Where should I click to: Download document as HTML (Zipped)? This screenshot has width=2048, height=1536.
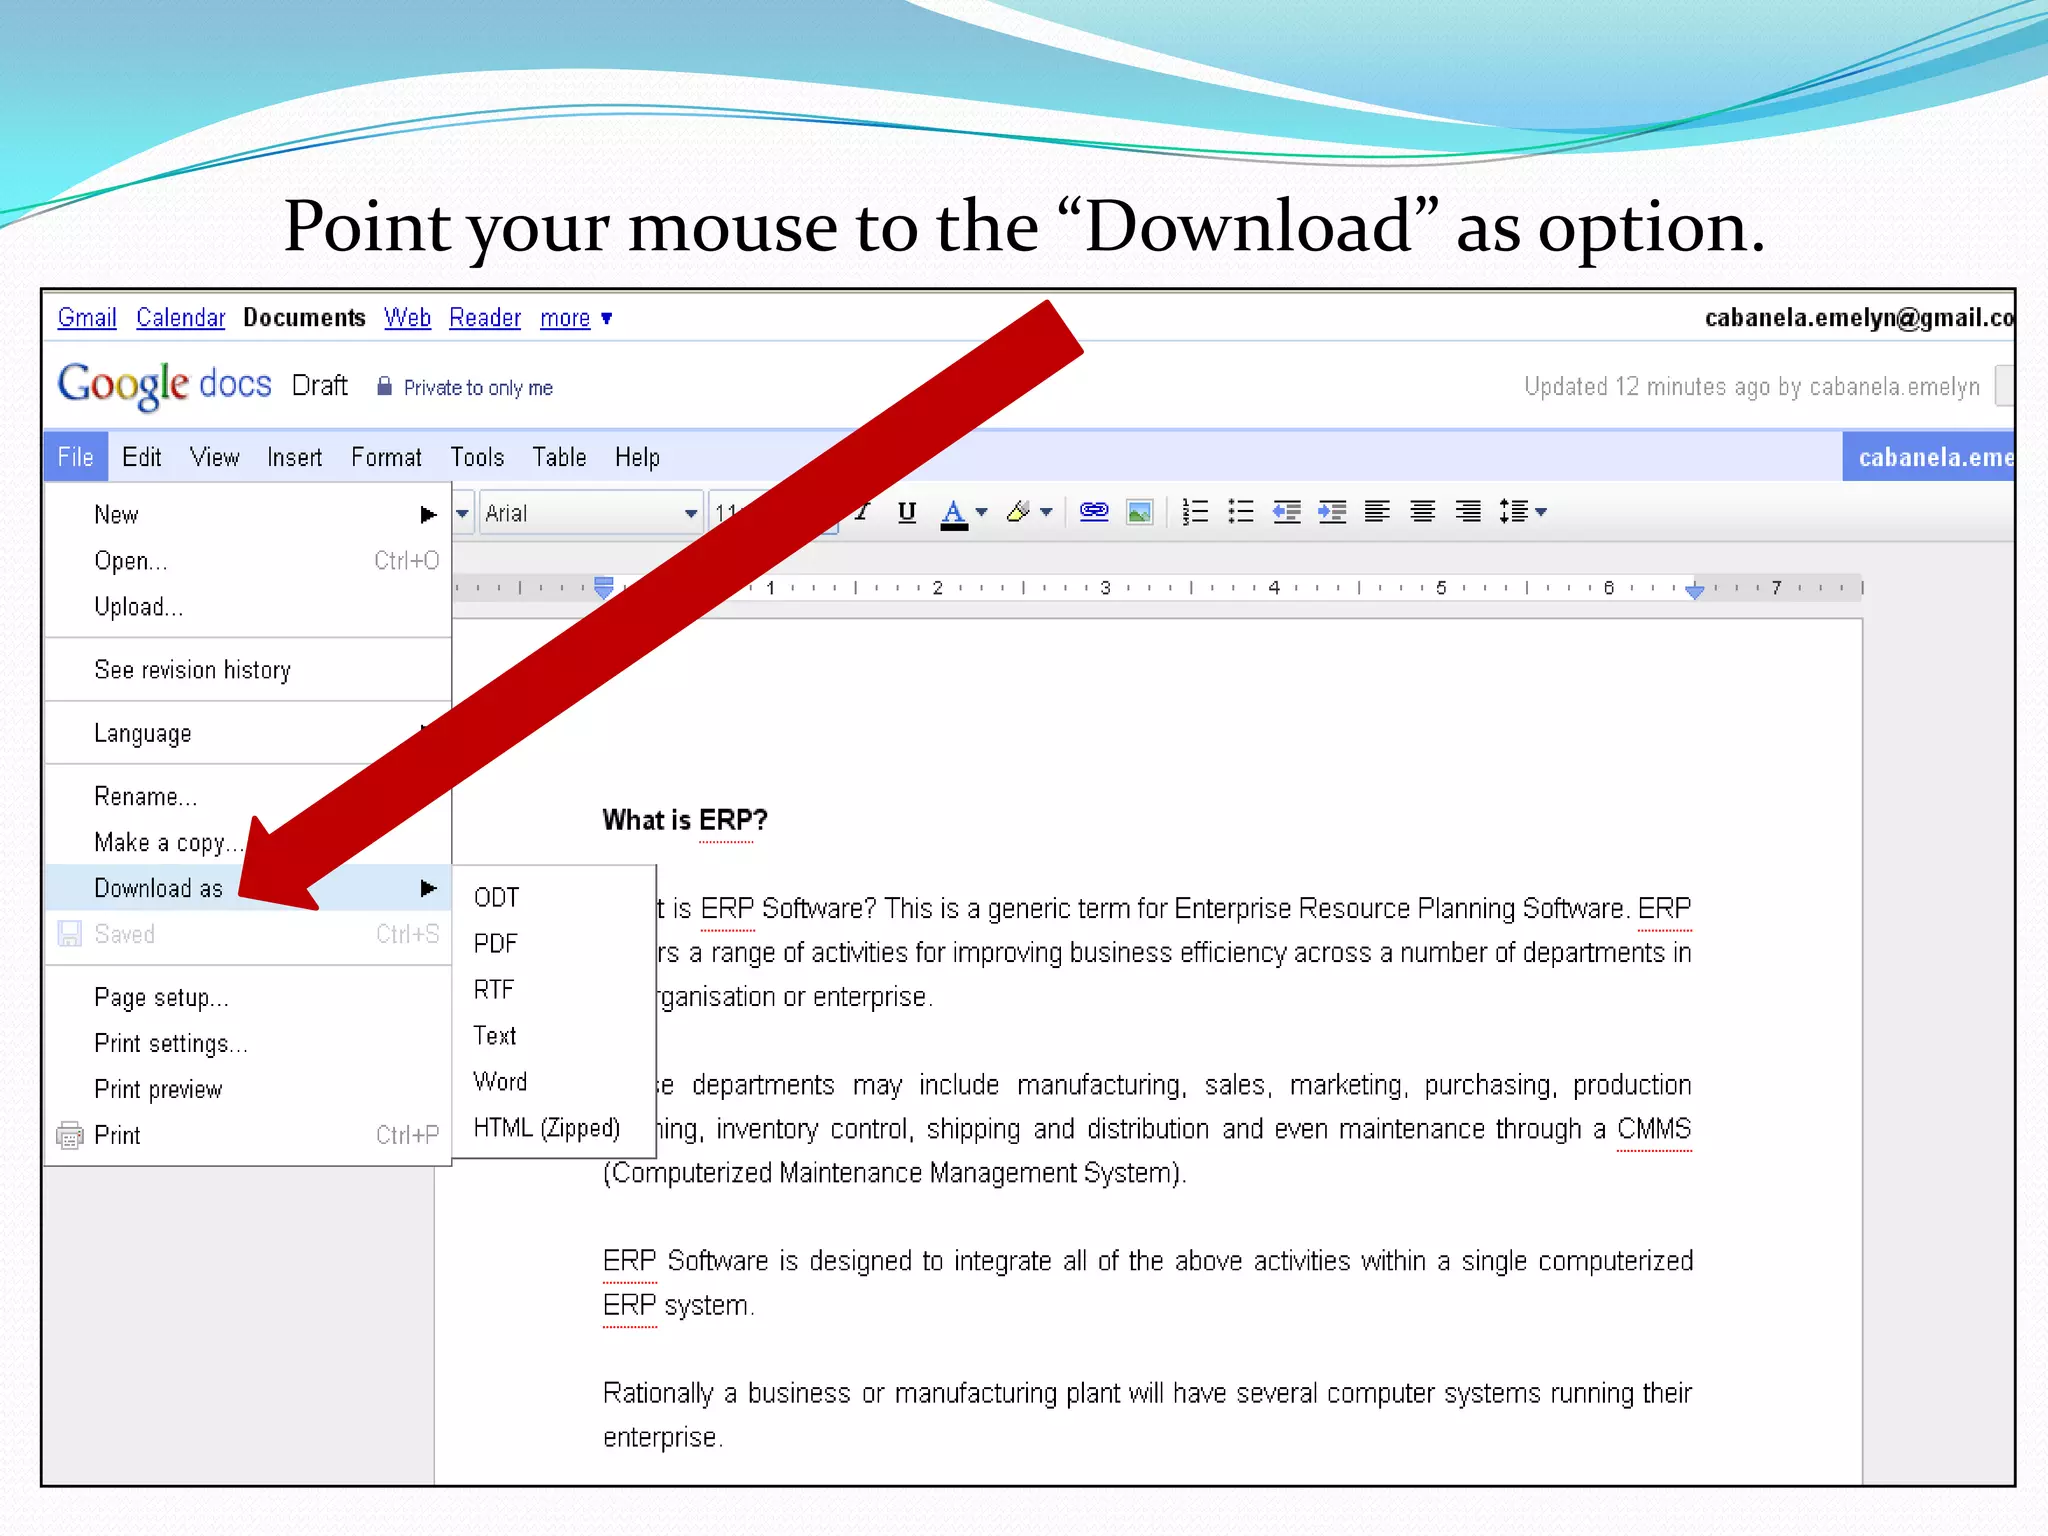(x=554, y=1127)
